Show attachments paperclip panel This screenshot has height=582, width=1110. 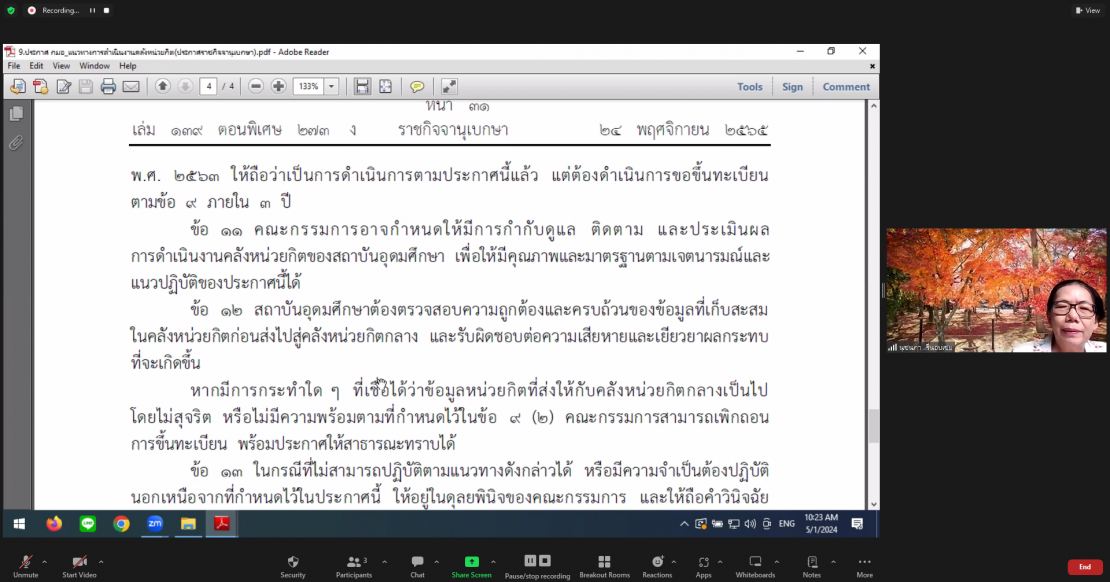tap(16, 143)
